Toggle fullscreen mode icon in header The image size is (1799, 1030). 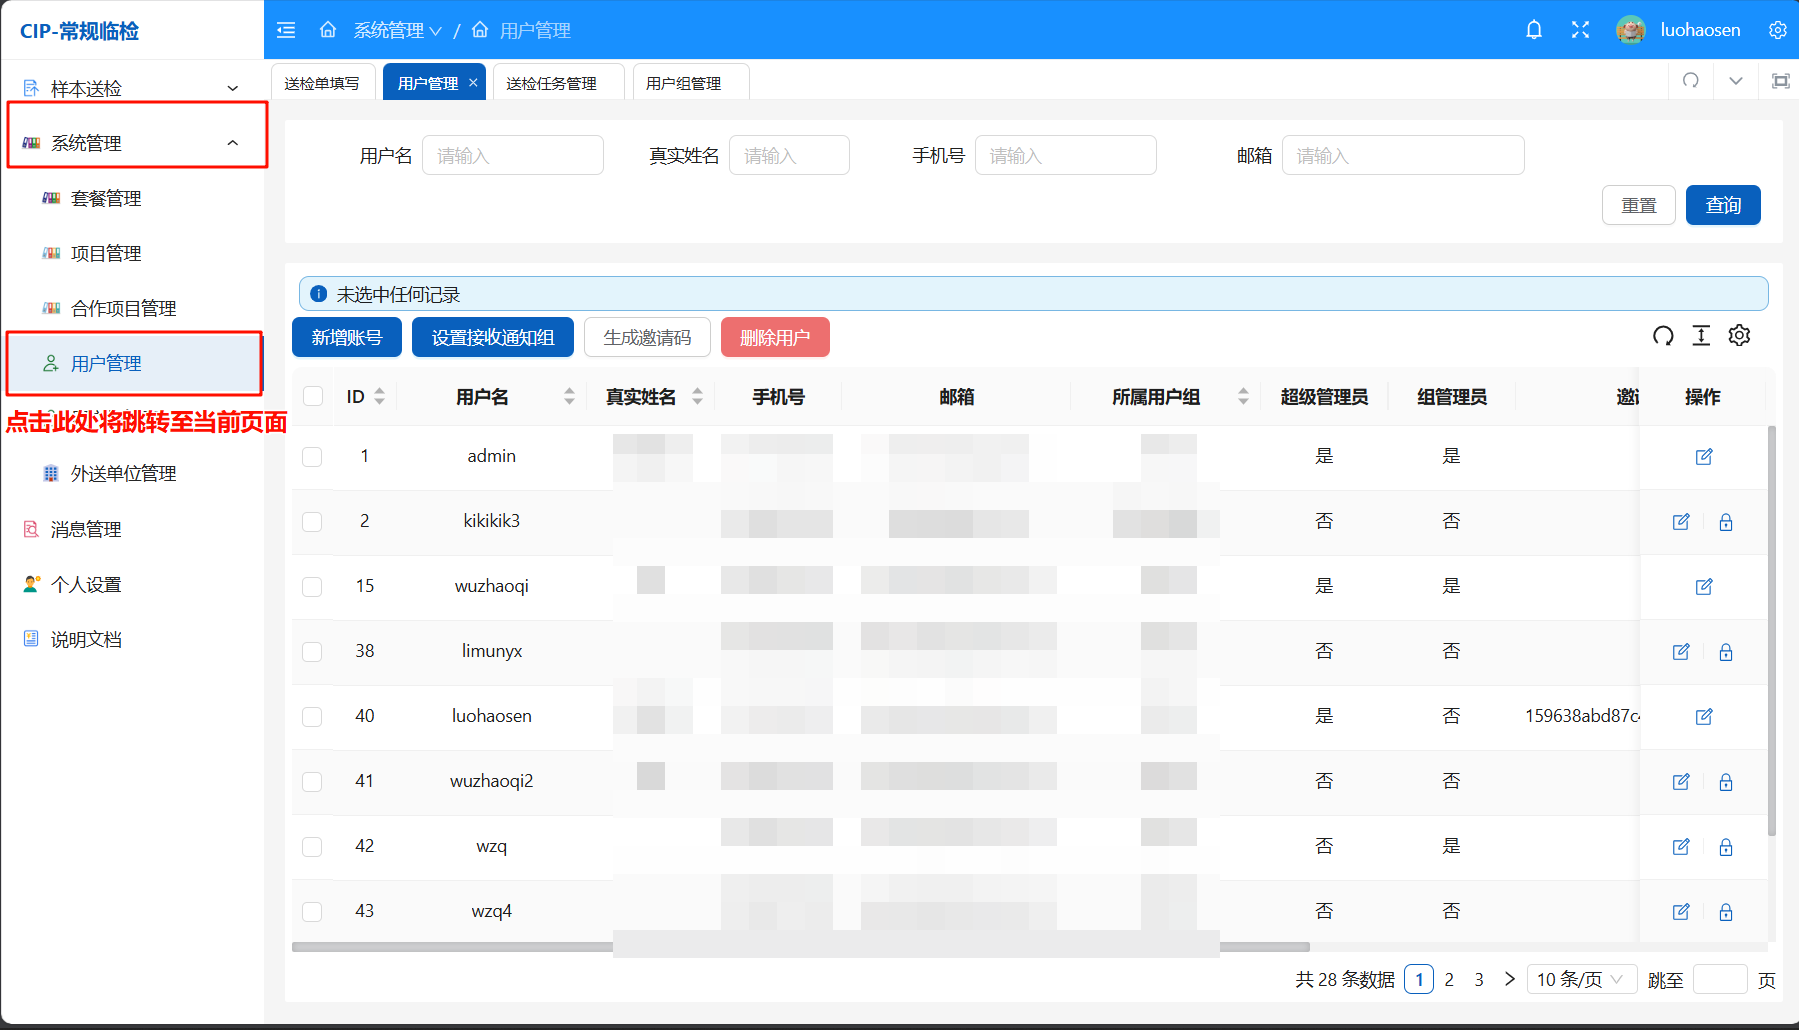(1580, 30)
